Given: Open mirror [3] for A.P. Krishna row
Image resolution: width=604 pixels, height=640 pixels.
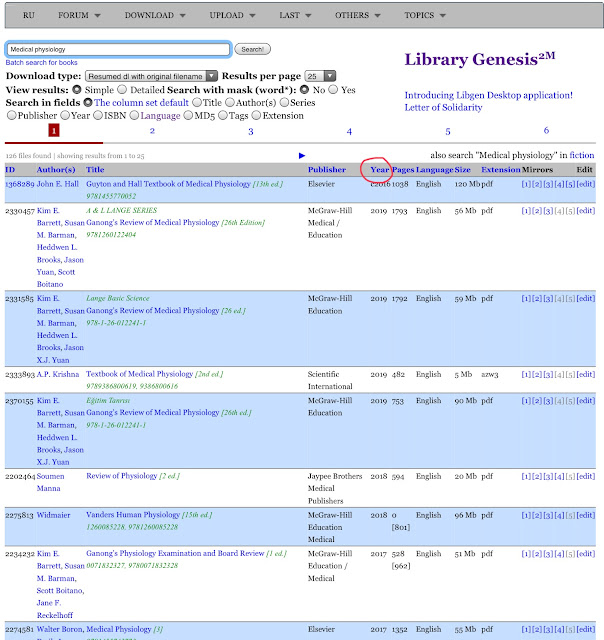Looking at the screenshot, I should (548, 374).
